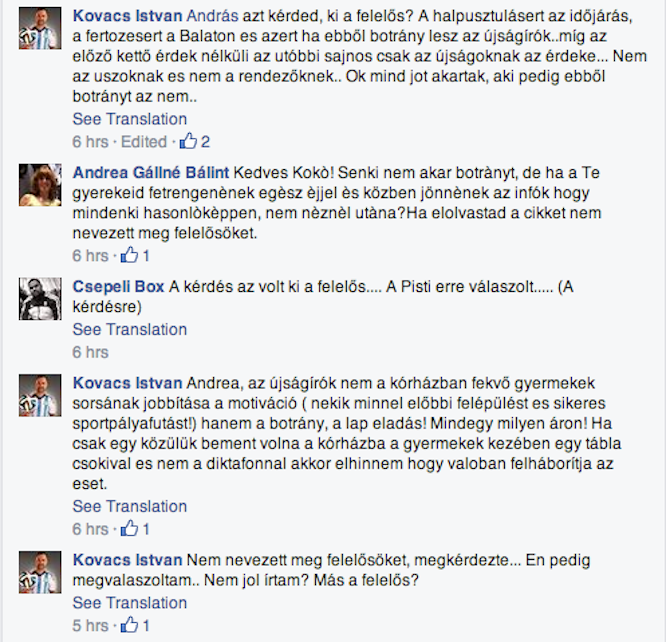666x642 pixels.
Task: Click the 5 hrs timestamp on the last comment
Action: [x=90, y=625]
